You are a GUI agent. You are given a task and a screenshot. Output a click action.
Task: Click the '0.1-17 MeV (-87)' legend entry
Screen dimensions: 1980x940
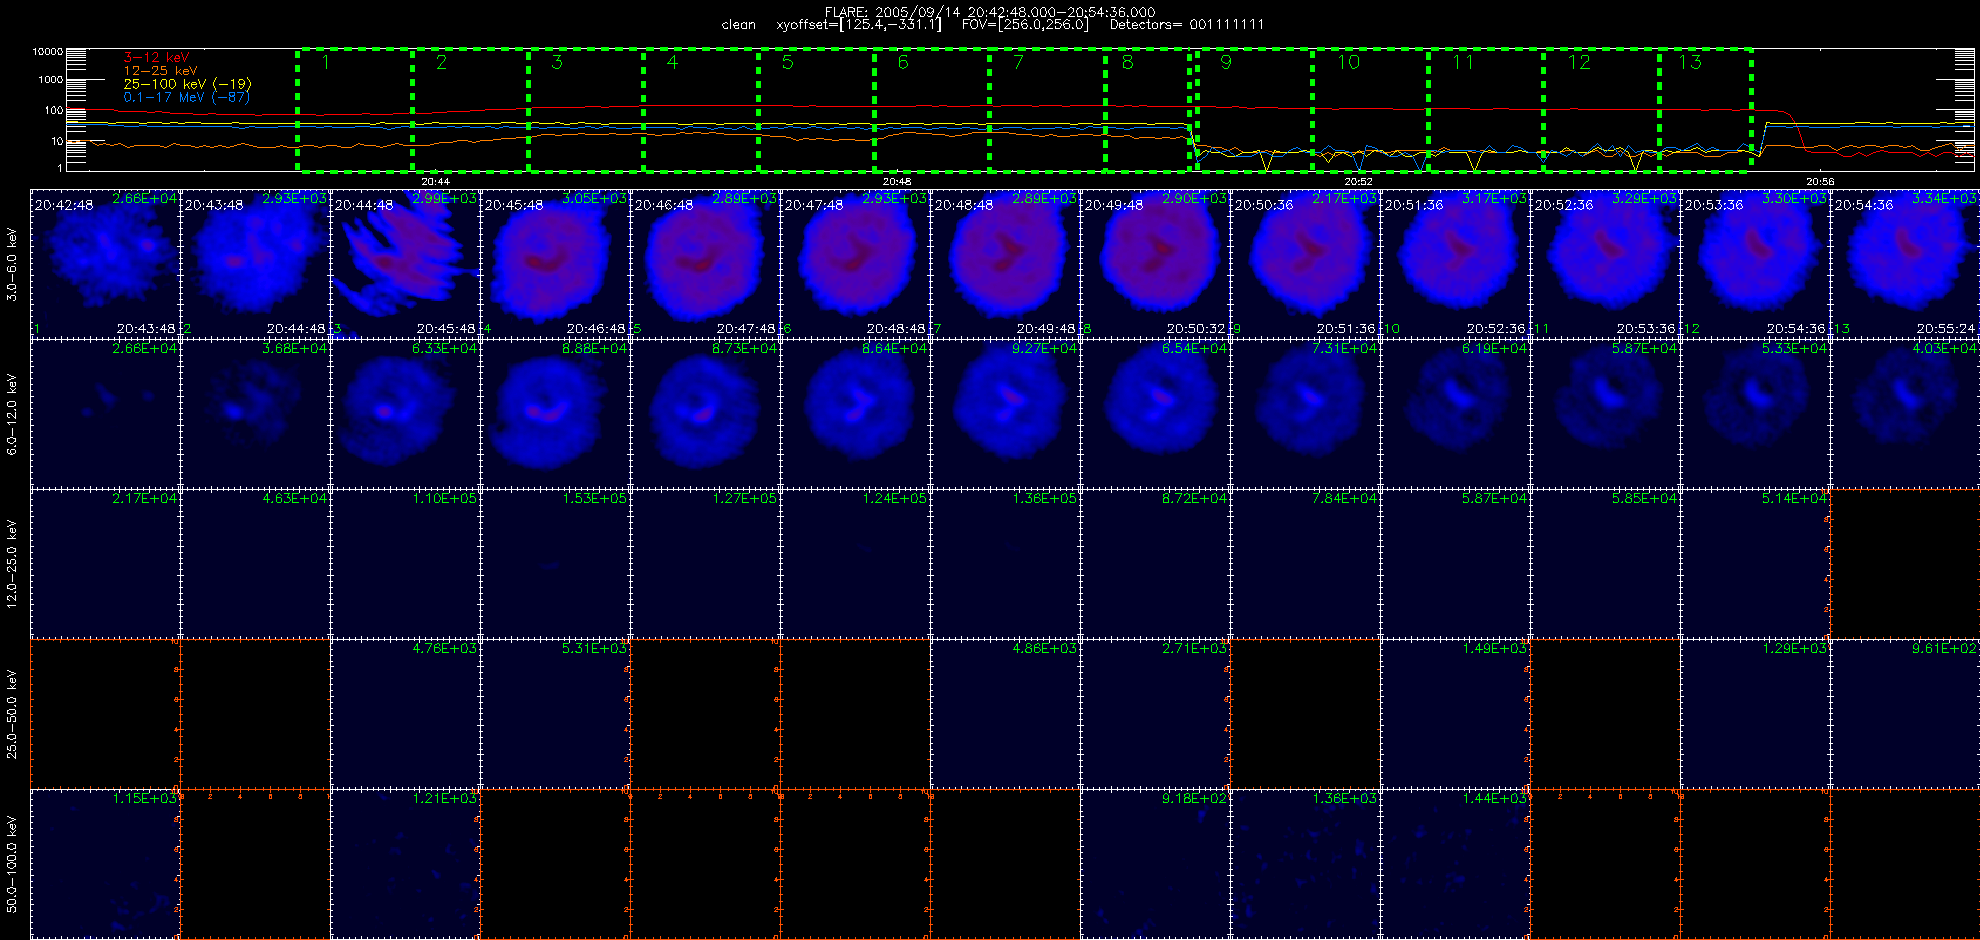pos(186,97)
